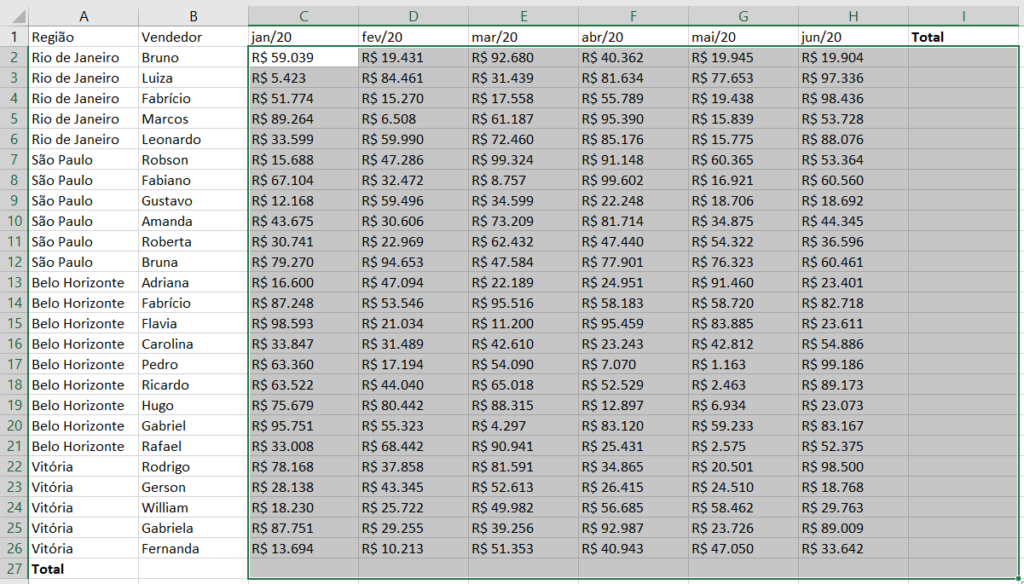Image resolution: width=1024 pixels, height=584 pixels.
Task: Click the jun/20 header cell
Action: 853,37
